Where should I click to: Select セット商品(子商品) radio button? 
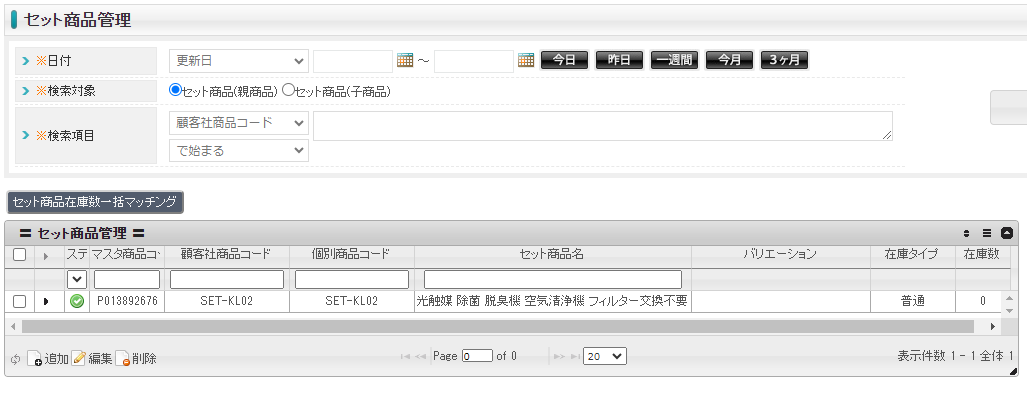[x=288, y=90]
